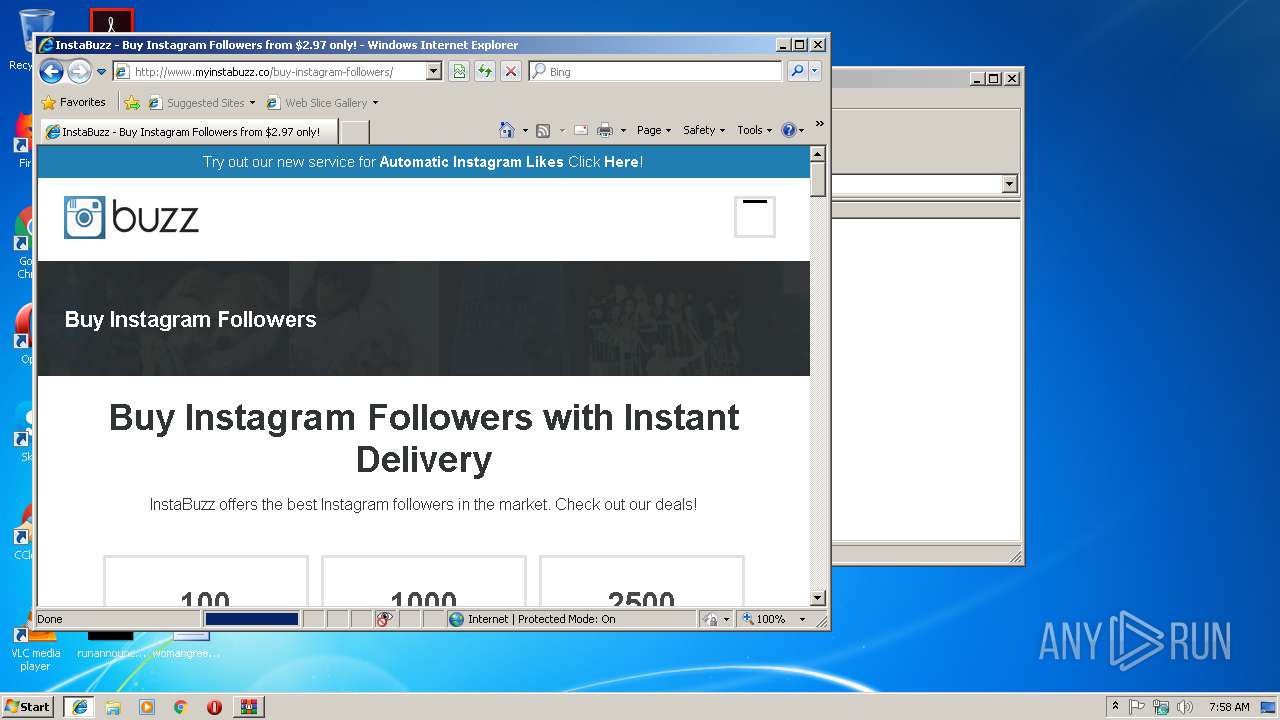Go back with the IE Back arrow

(52, 71)
